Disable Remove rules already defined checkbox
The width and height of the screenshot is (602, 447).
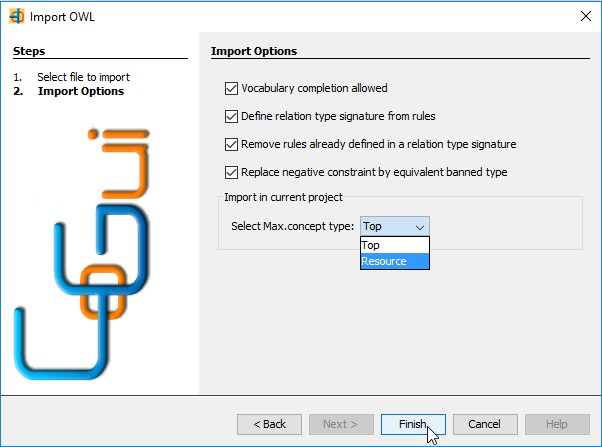point(231,144)
